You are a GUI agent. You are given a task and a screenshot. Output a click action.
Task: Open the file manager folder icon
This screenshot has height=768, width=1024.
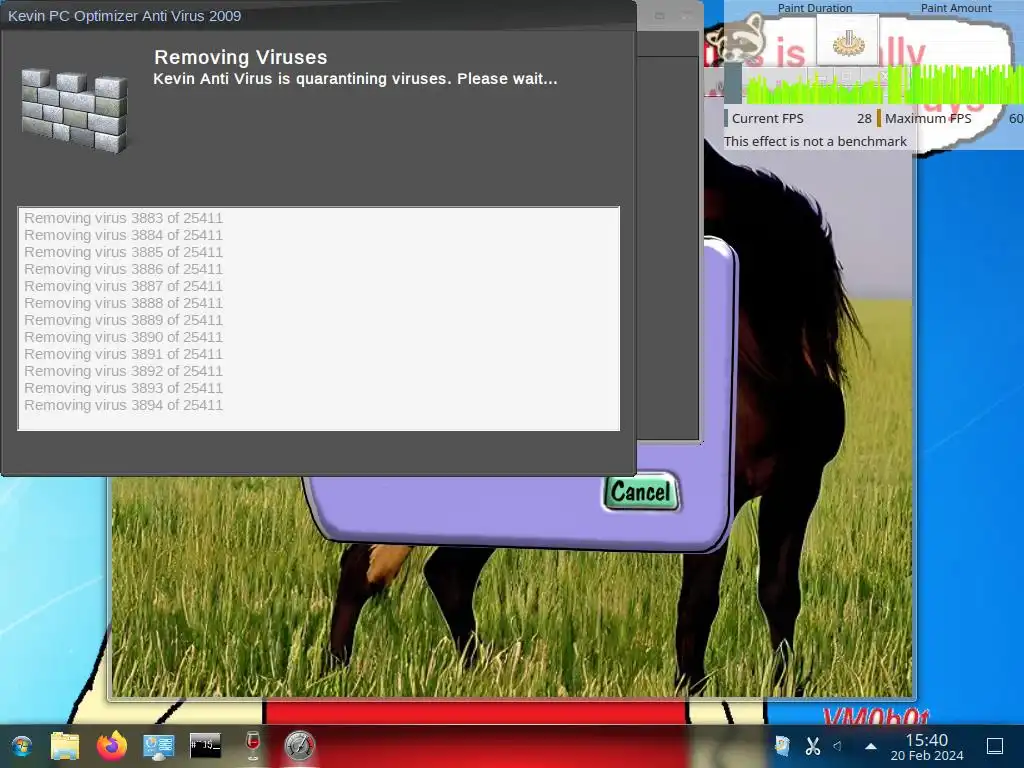65,746
